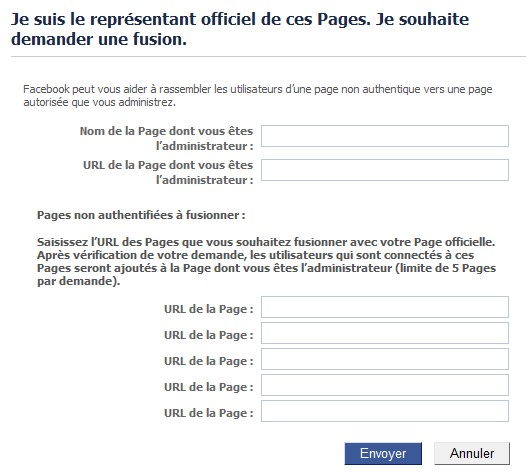Click the third 'URL de la Page :' label
This screenshot has width=532, height=474.
click(x=209, y=361)
